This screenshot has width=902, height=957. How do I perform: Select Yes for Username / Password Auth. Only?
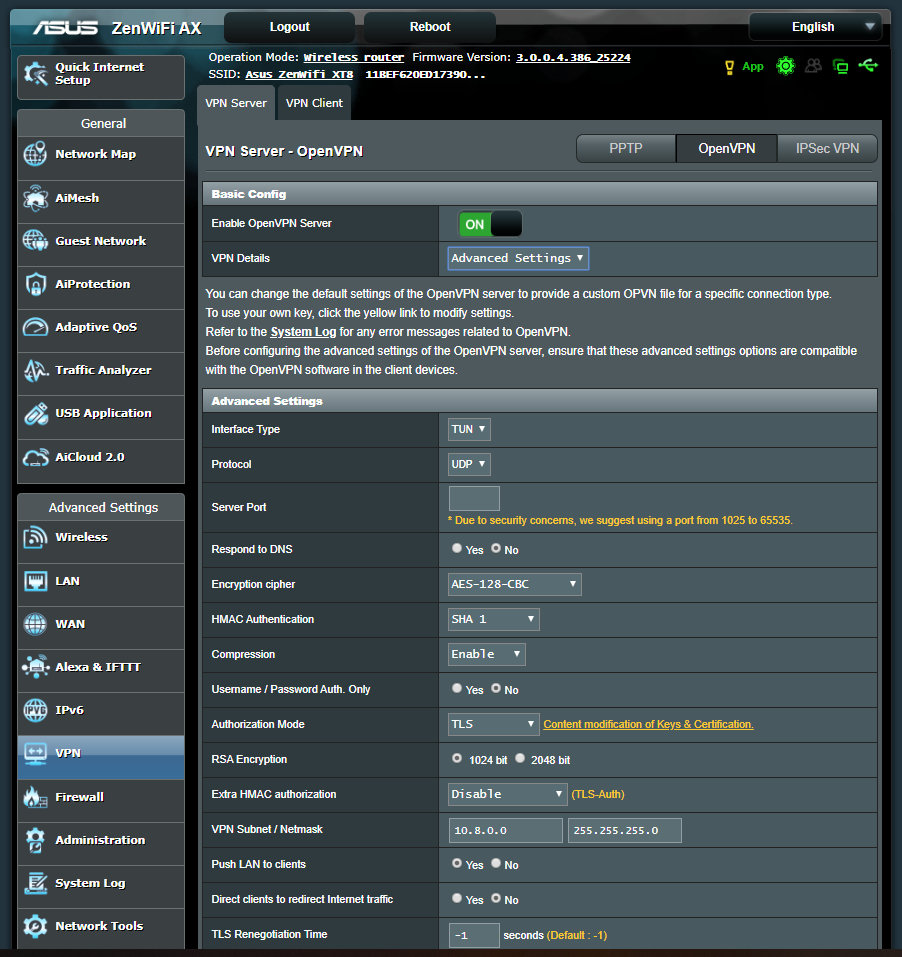456,688
